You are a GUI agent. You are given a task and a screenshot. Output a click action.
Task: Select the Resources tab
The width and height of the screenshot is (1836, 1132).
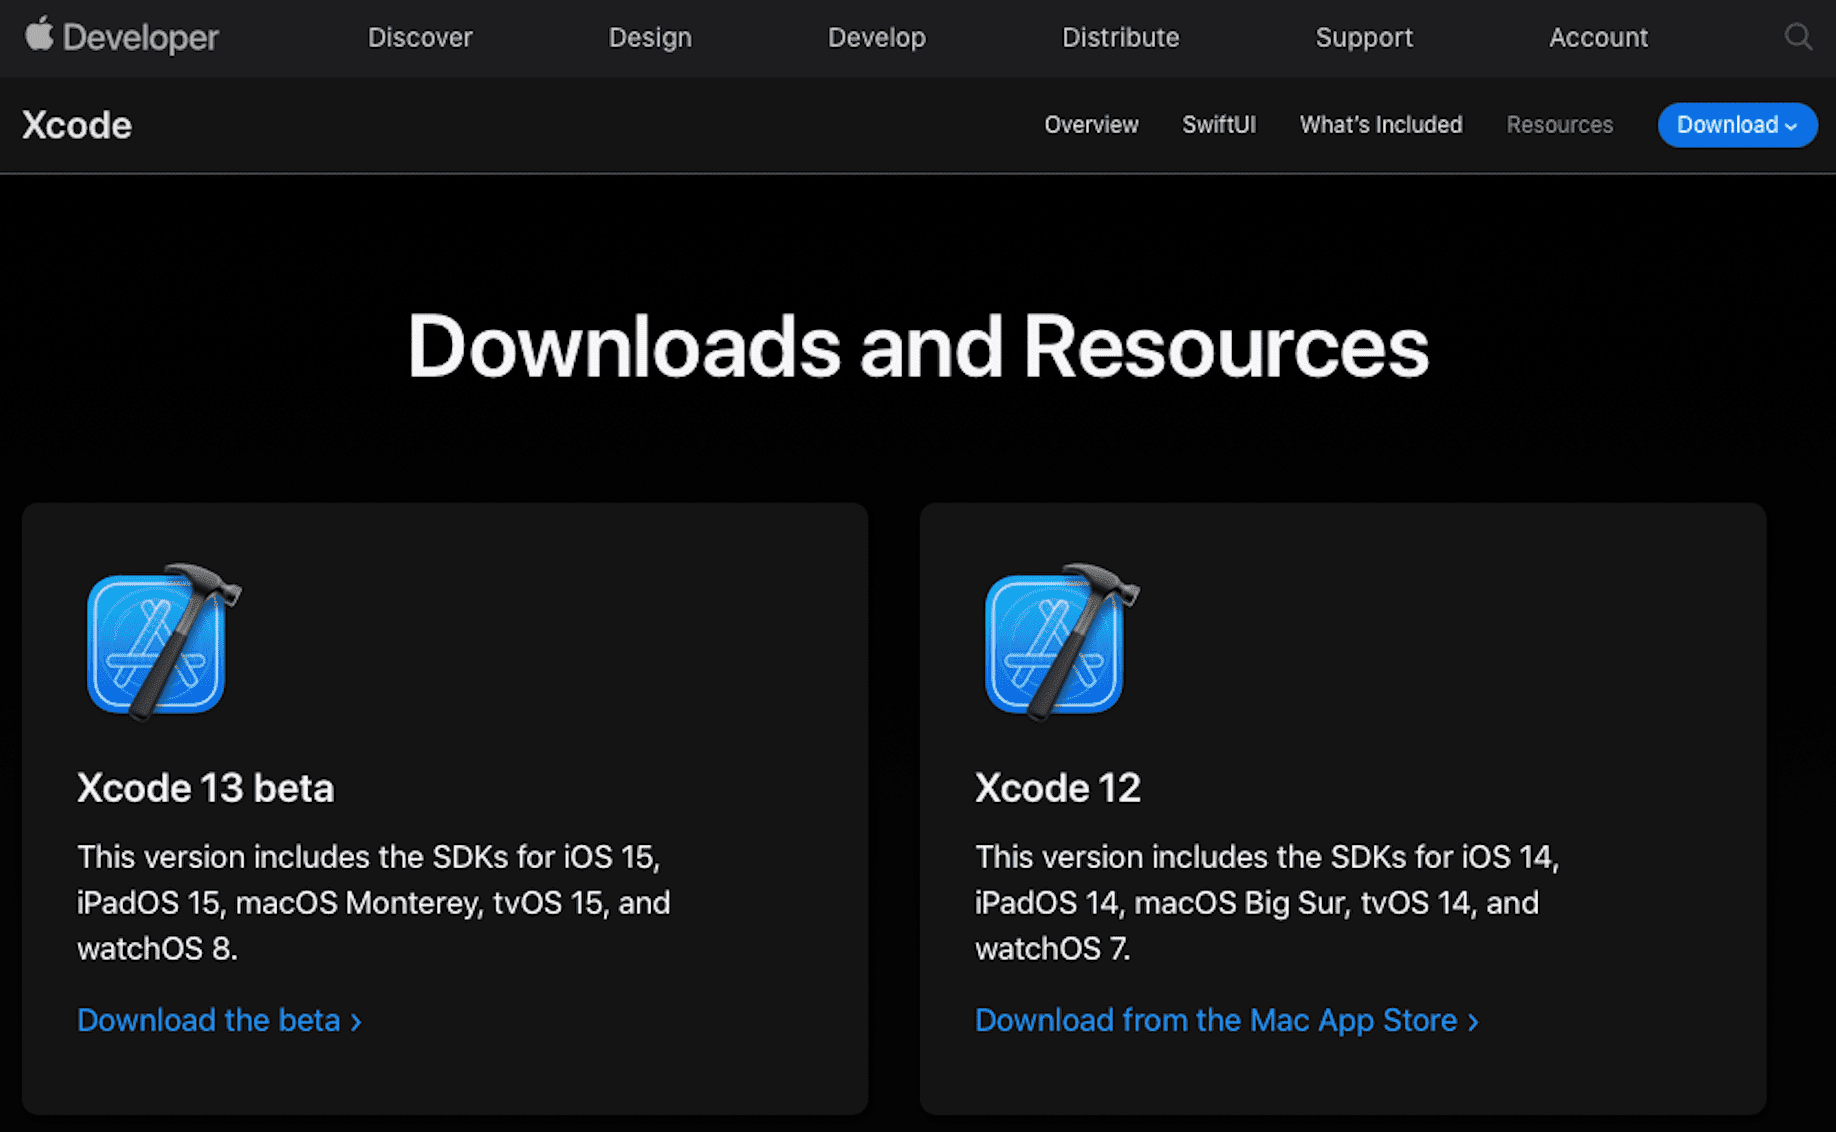tap(1559, 125)
